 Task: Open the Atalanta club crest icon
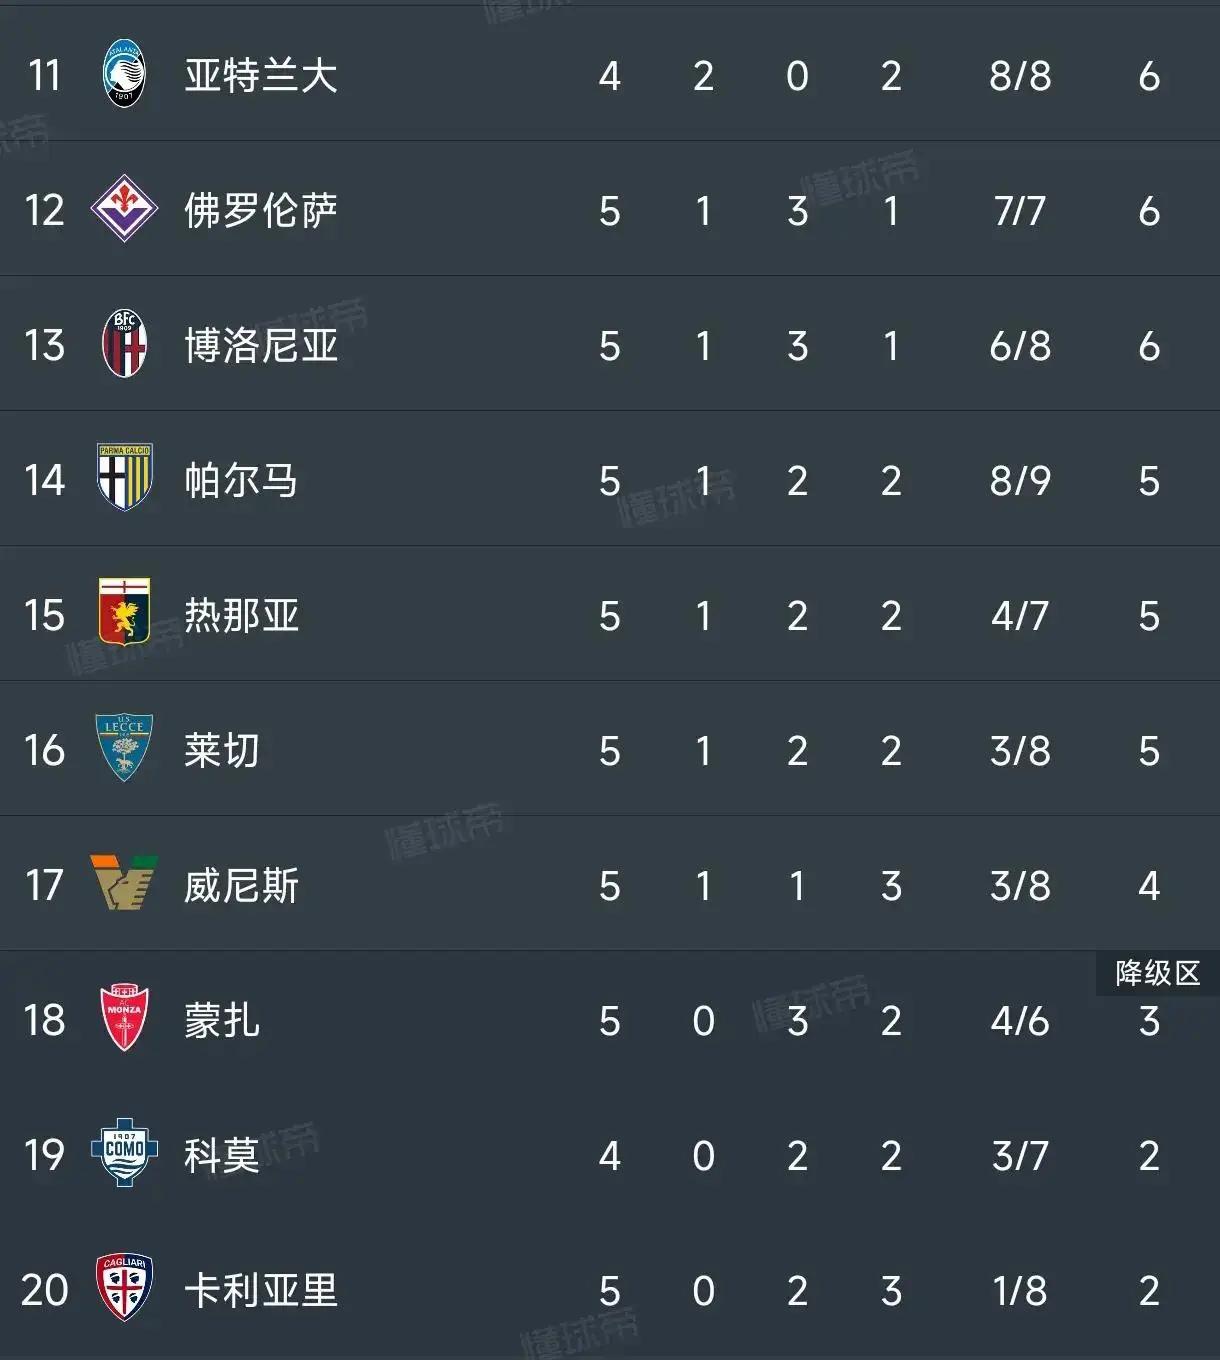pyautogui.click(x=124, y=75)
